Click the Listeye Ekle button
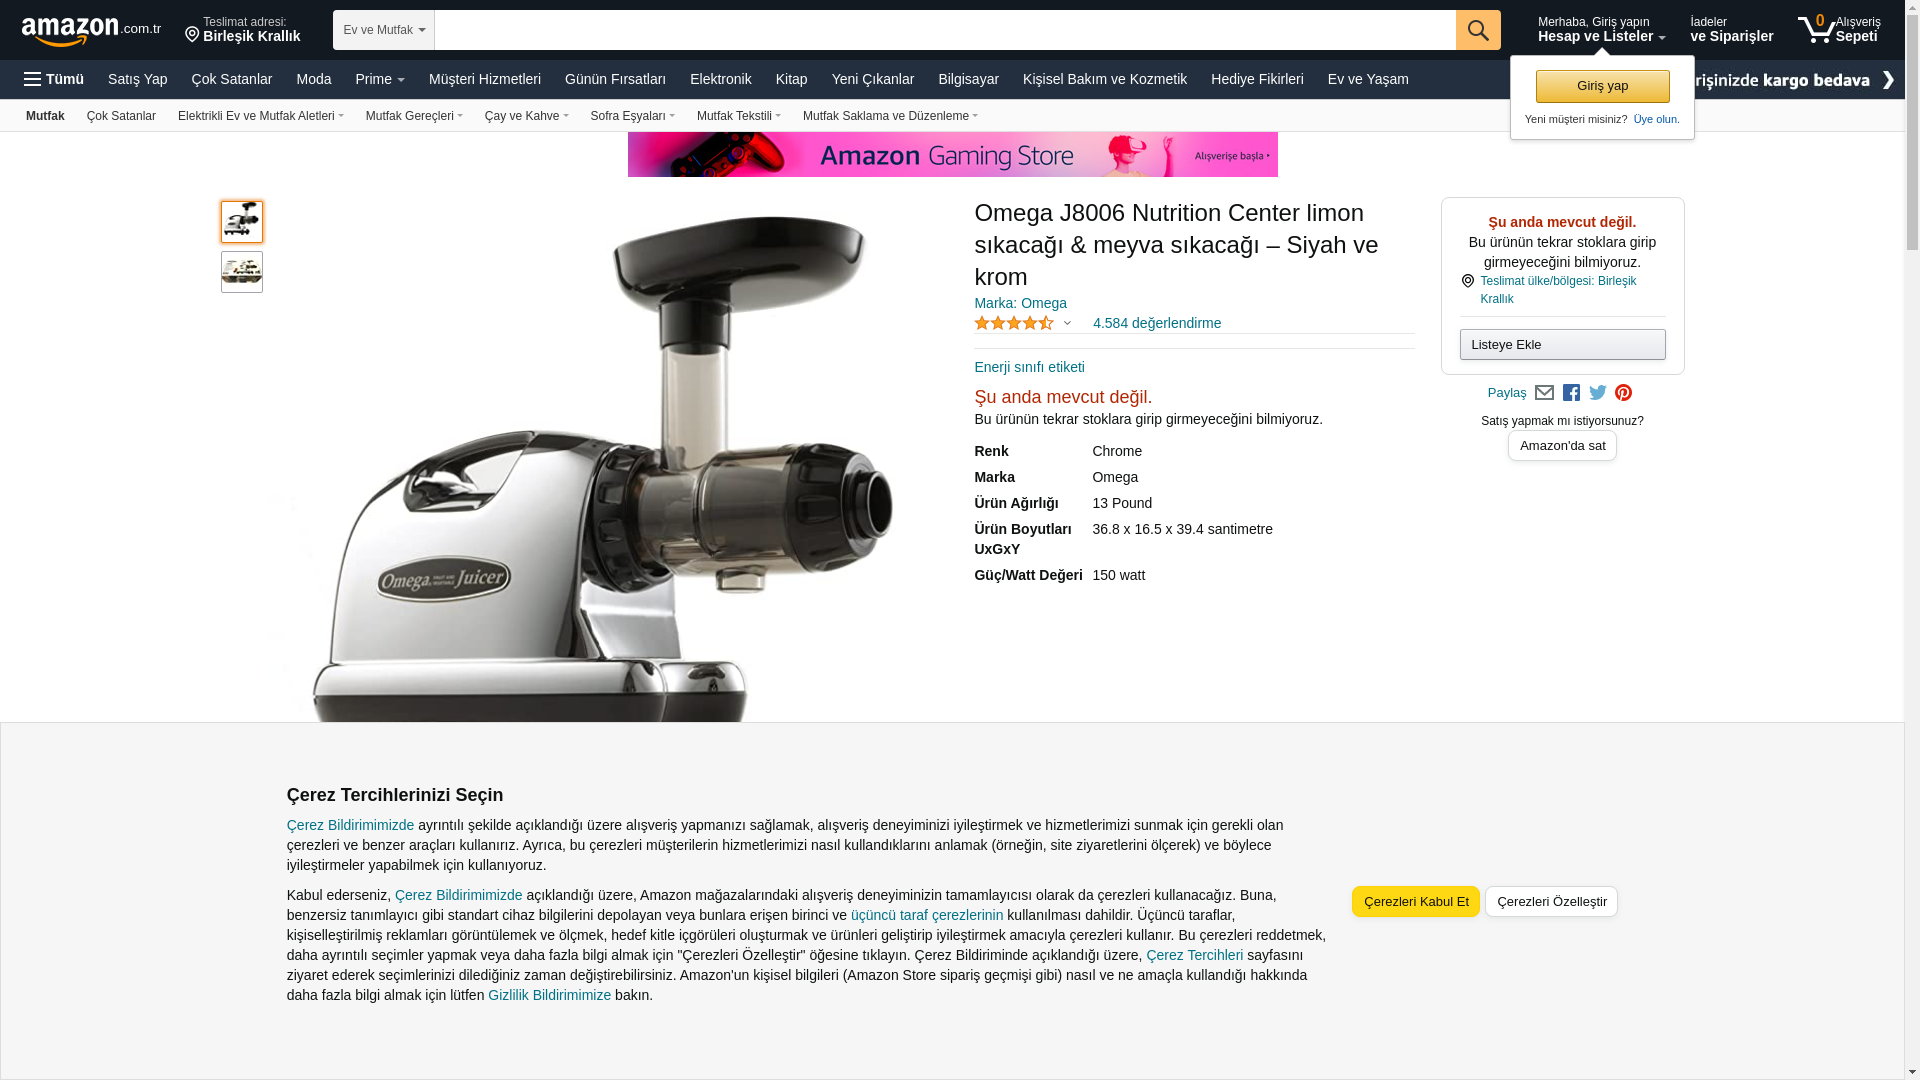This screenshot has height=1080, width=1920. pos(1562,345)
